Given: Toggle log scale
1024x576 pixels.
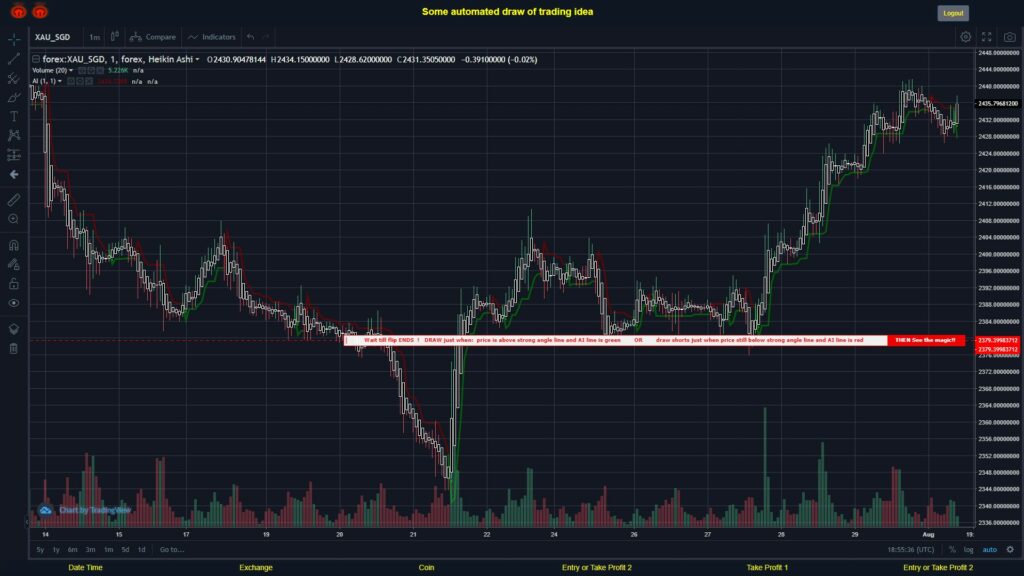Looking at the screenshot, I should [968, 550].
